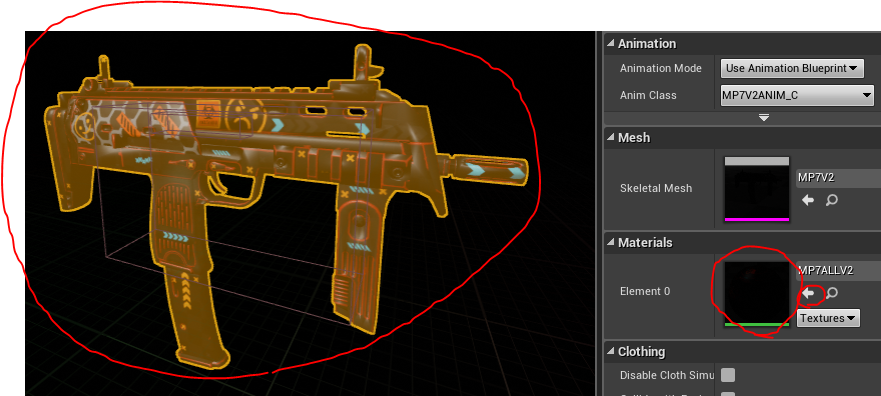This screenshot has height=396, width=881.
Task: Click the Animation Mode label
Action: coord(661,69)
